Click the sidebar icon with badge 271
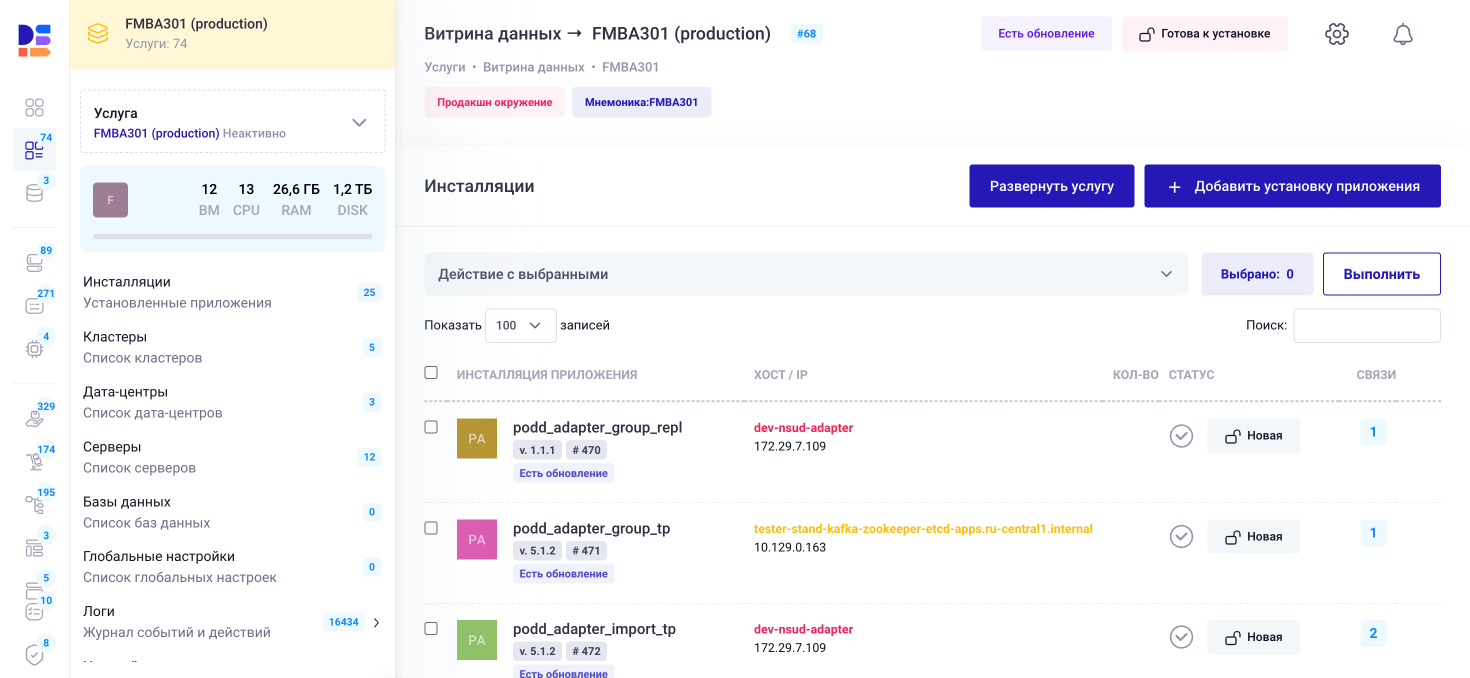The width and height of the screenshot is (1470, 678). pyautogui.click(x=33, y=305)
